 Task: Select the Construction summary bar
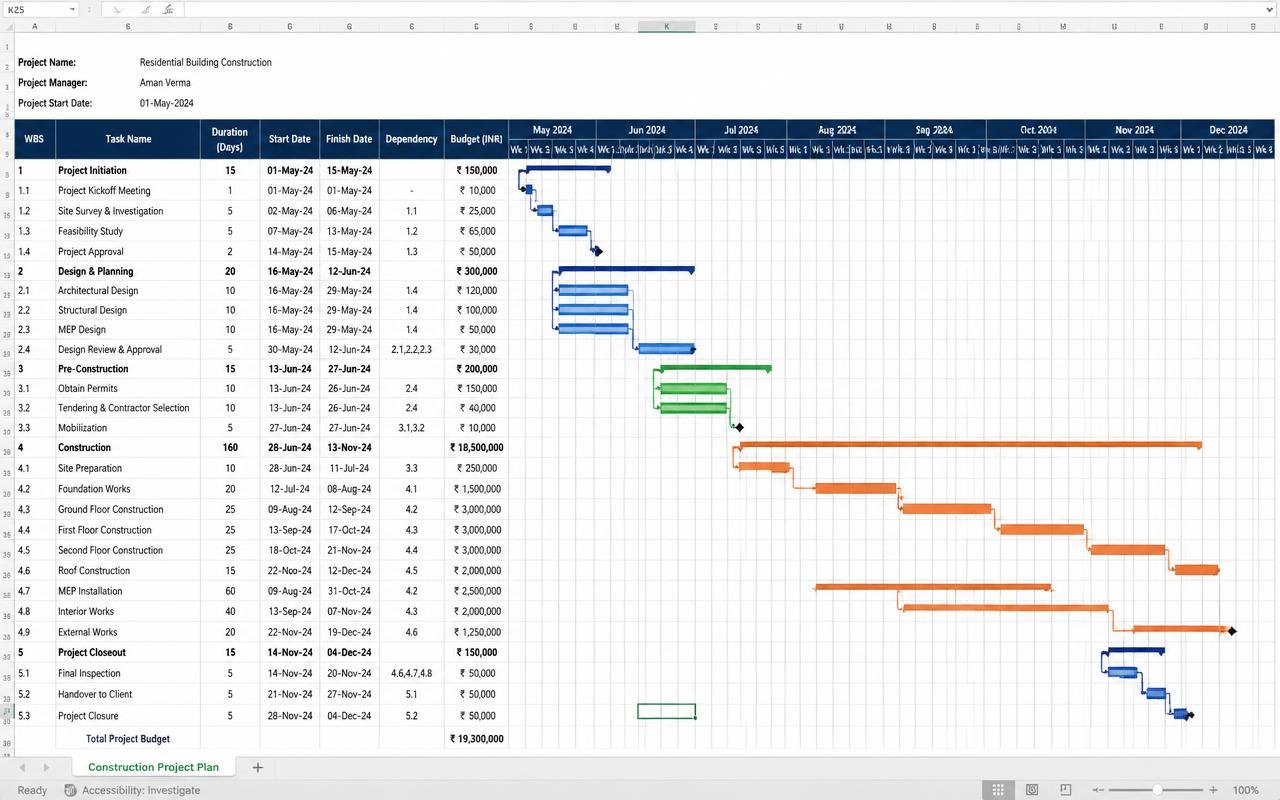(970, 444)
